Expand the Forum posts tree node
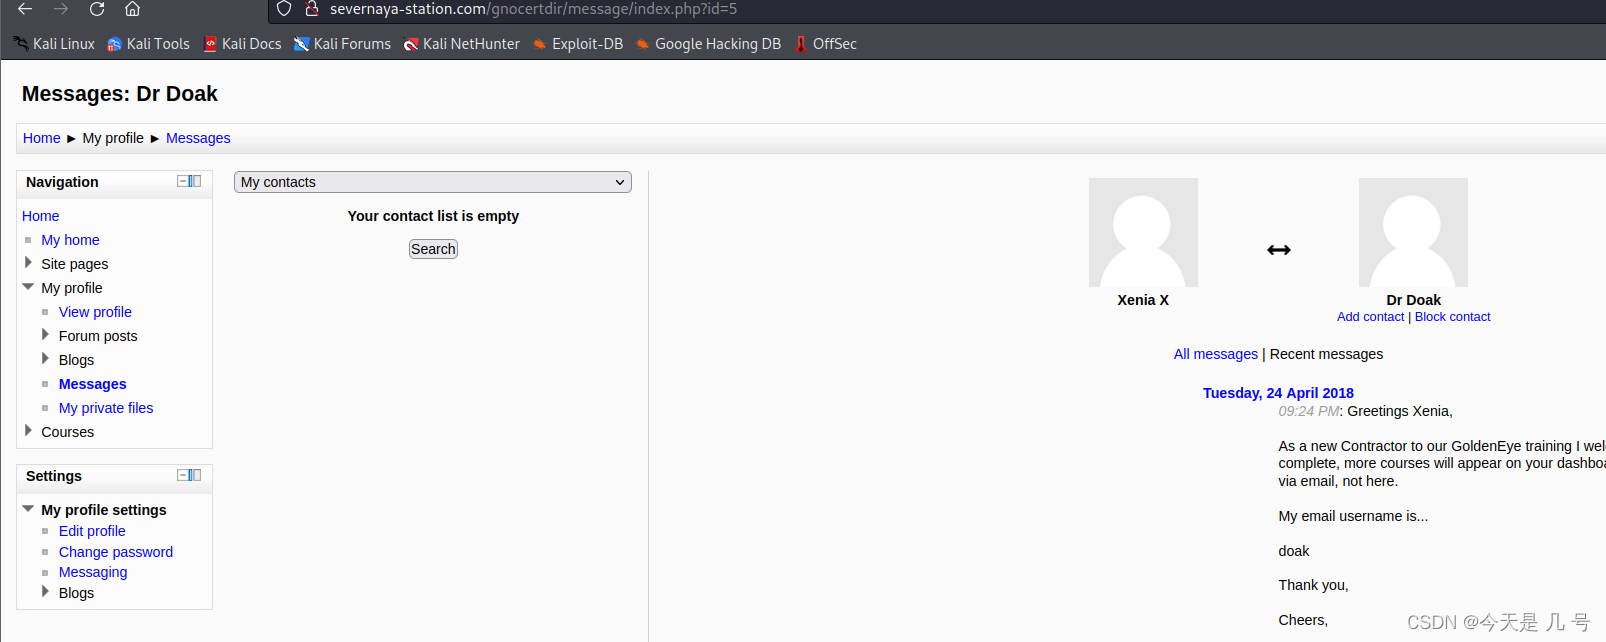This screenshot has width=1606, height=642. [45, 335]
